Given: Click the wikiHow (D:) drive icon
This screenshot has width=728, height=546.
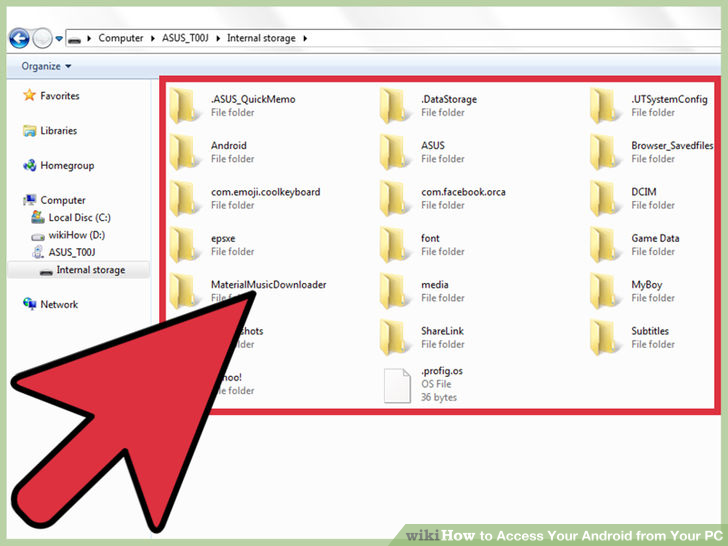Looking at the screenshot, I should [38, 236].
